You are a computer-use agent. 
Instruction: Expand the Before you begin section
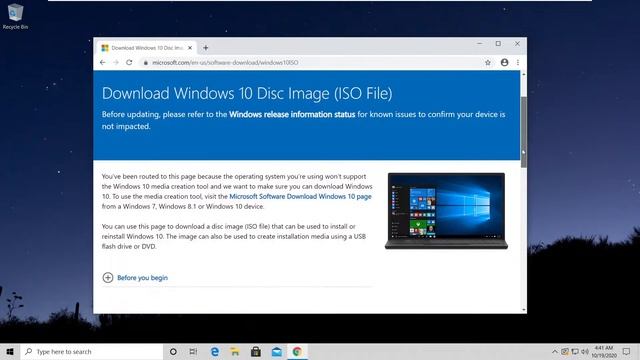(108, 278)
